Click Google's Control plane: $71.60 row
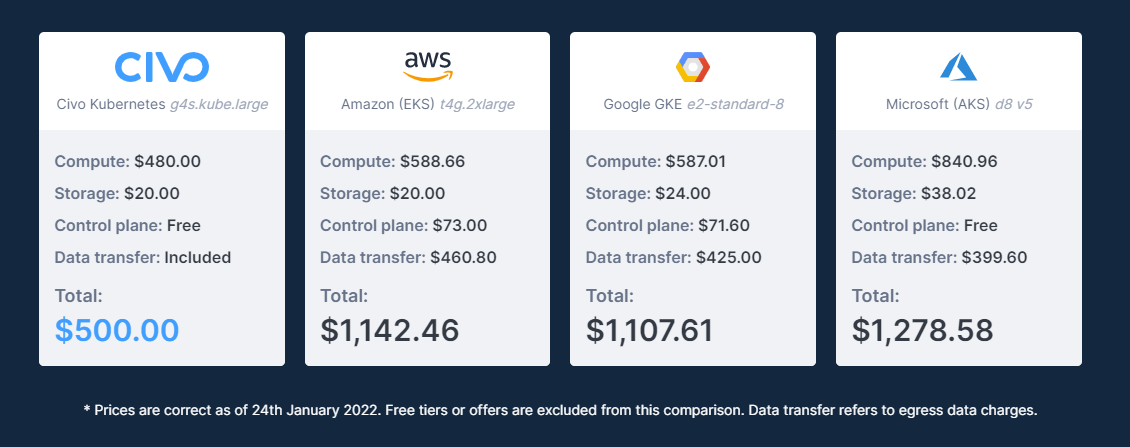The height and width of the screenshot is (447, 1130). [667, 226]
